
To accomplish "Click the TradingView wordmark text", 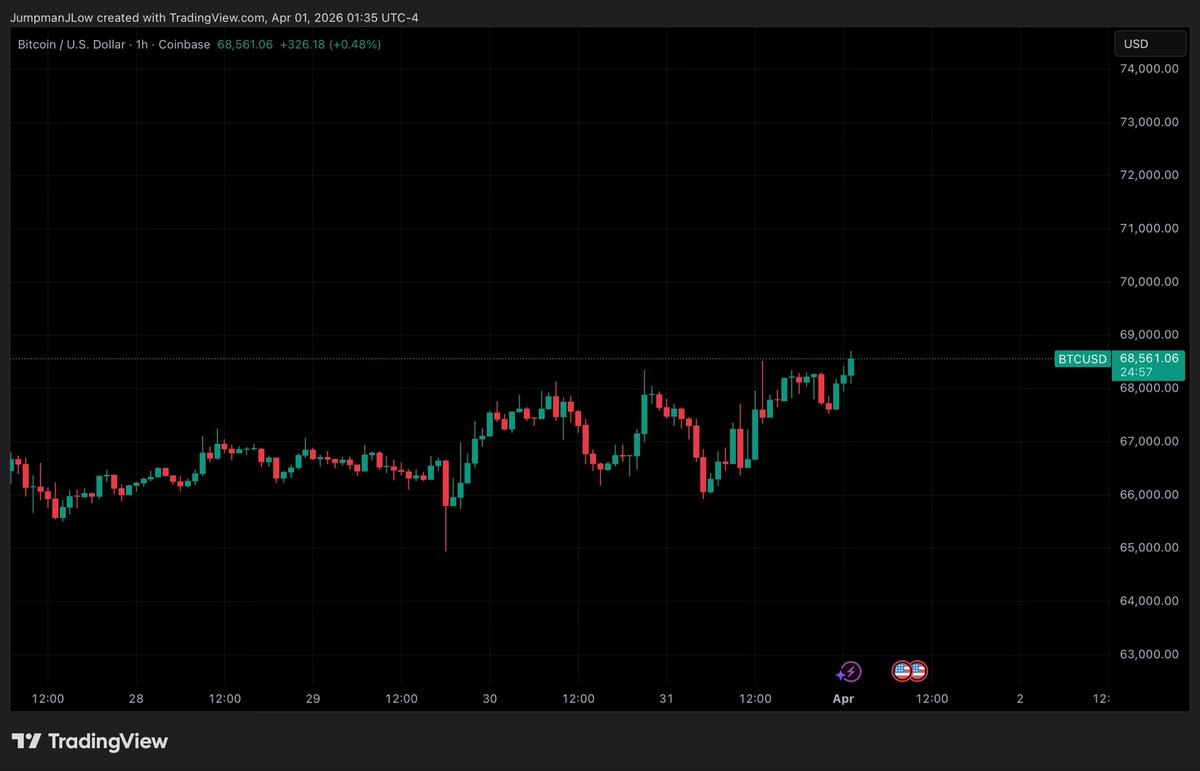I will point(108,741).
